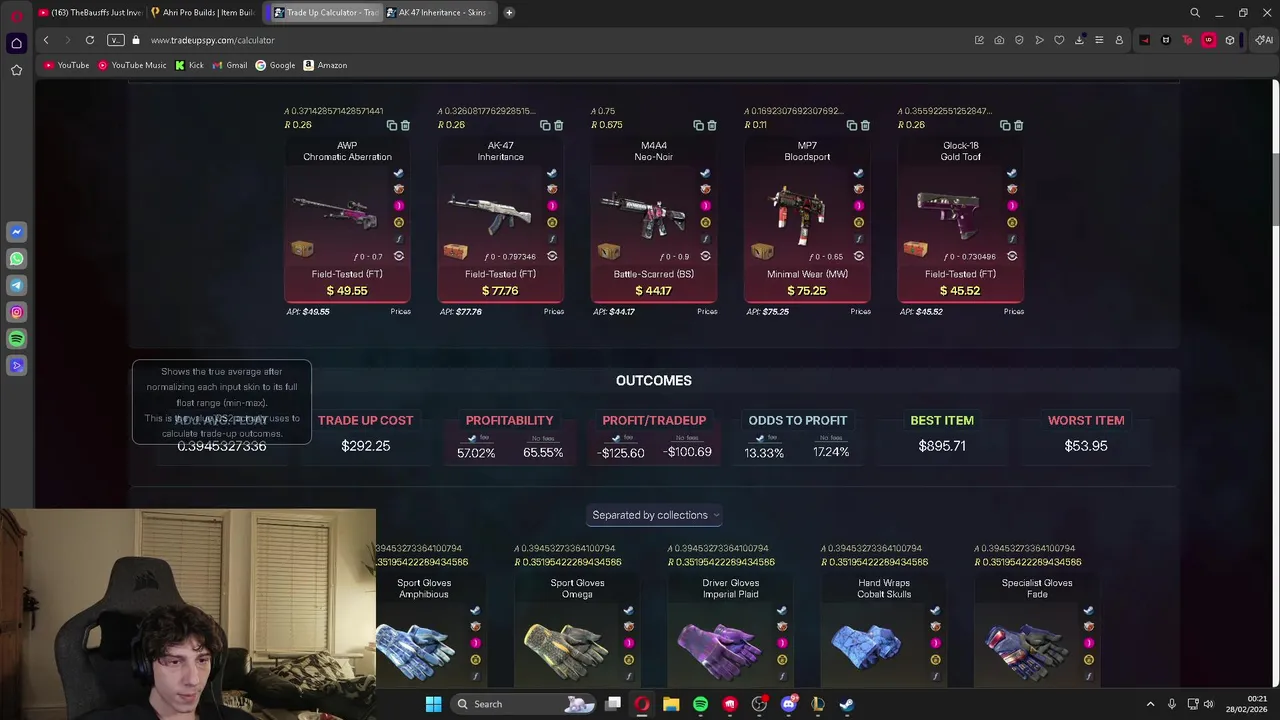Click the case icon on MP7 Bloodsport card
The height and width of the screenshot is (720, 1280).
coord(762,251)
